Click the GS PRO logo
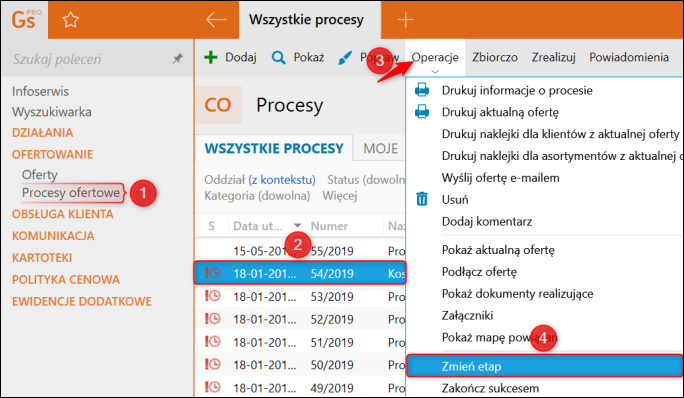 click(24, 20)
